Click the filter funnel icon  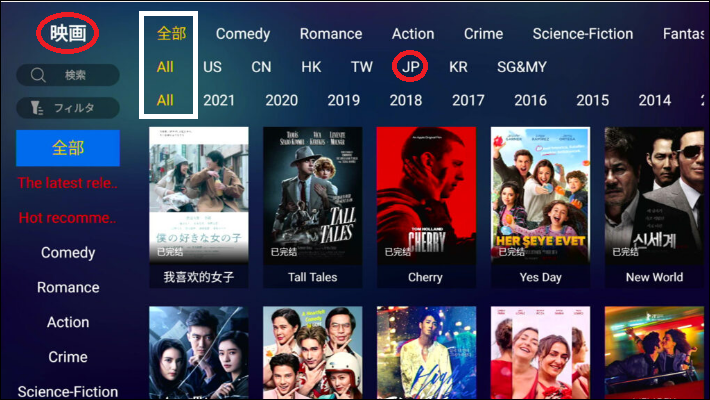coord(37,108)
